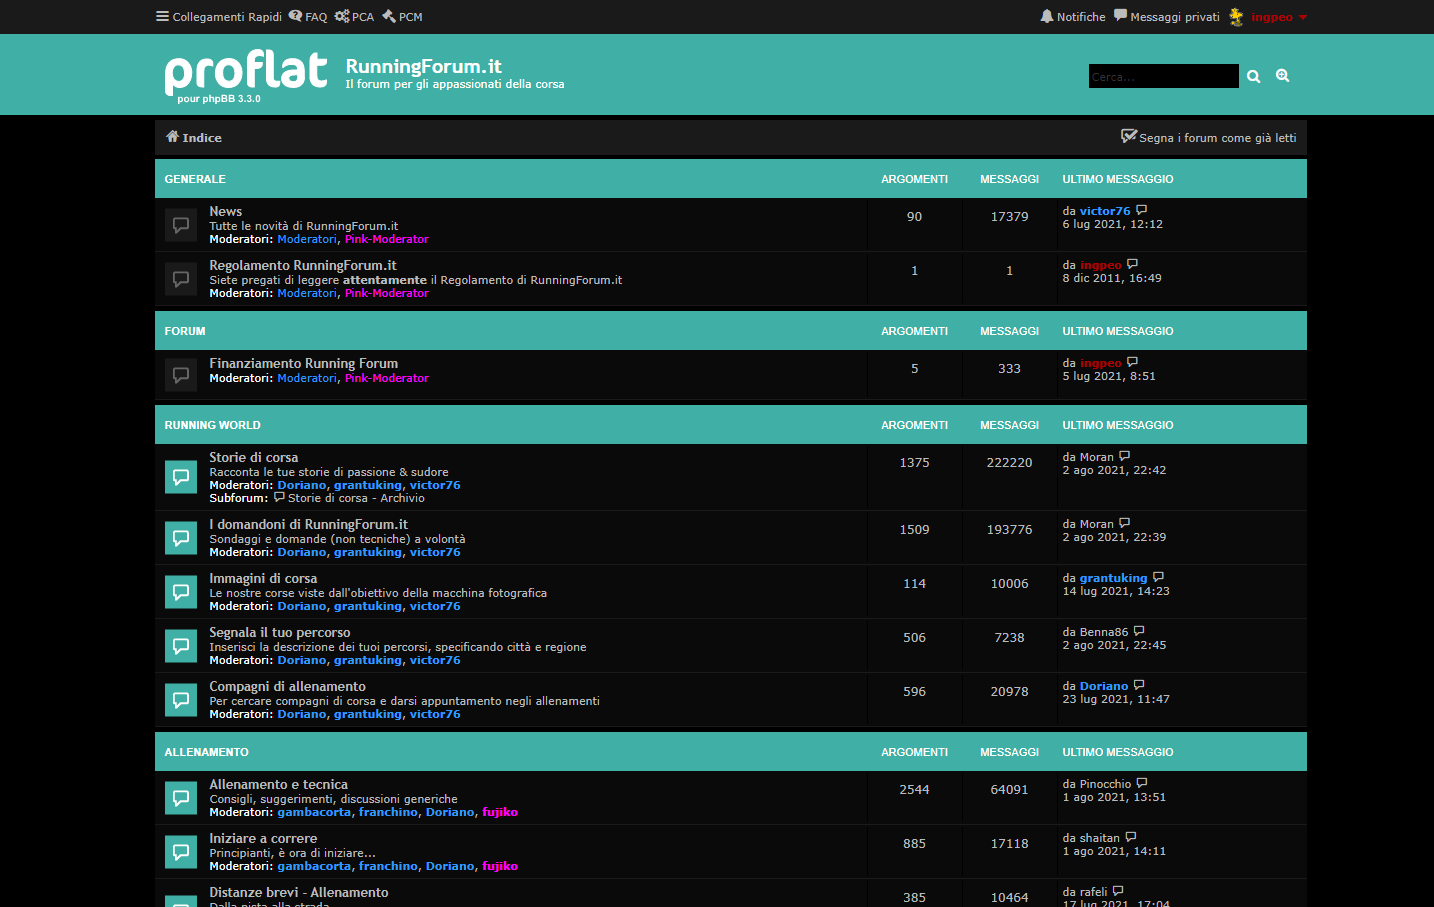Viewport: 1434px width, 907px height.
Task: Click Storie di corsa forum icon
Action: point(181,477)
